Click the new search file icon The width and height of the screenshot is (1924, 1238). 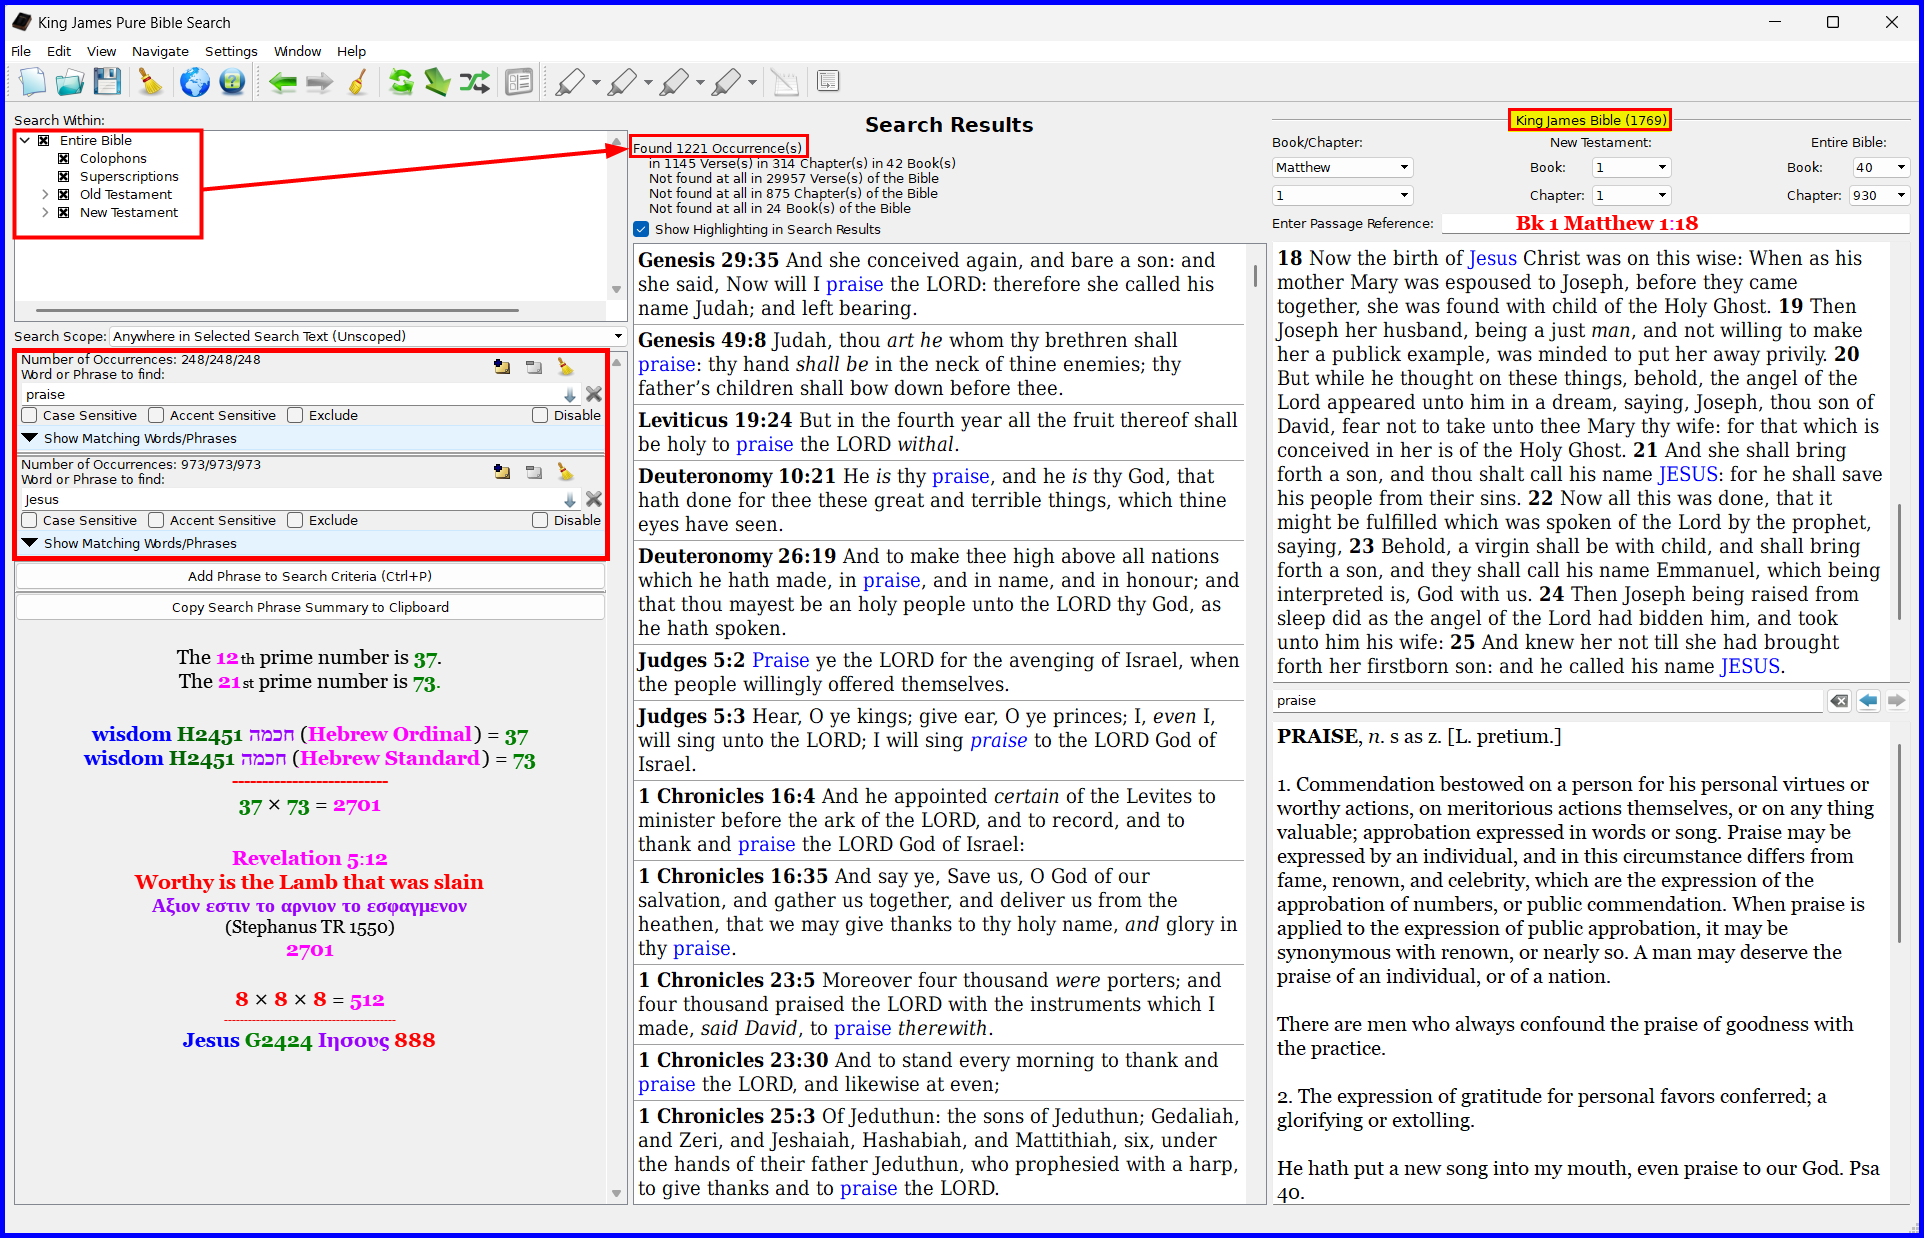click(32, 82)
